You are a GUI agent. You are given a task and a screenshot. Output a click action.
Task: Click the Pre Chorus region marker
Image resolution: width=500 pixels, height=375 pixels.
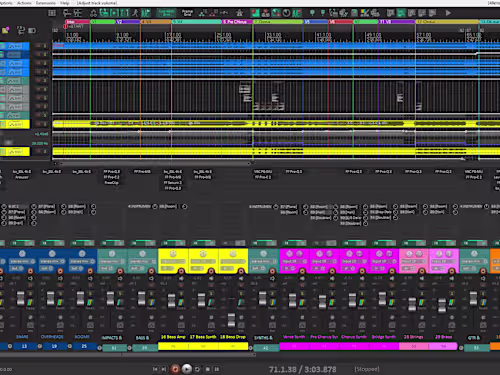(x=237, y=22)
